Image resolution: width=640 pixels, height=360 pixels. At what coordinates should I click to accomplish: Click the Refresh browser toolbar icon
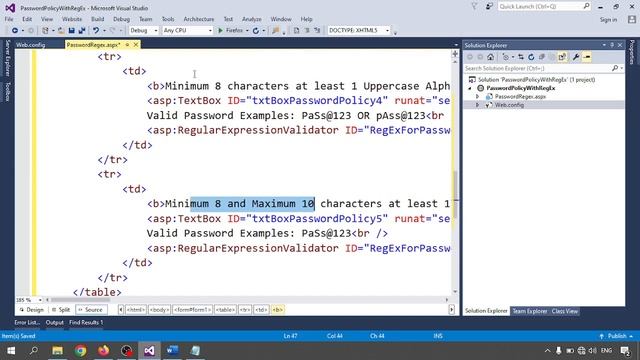point(256,31)
